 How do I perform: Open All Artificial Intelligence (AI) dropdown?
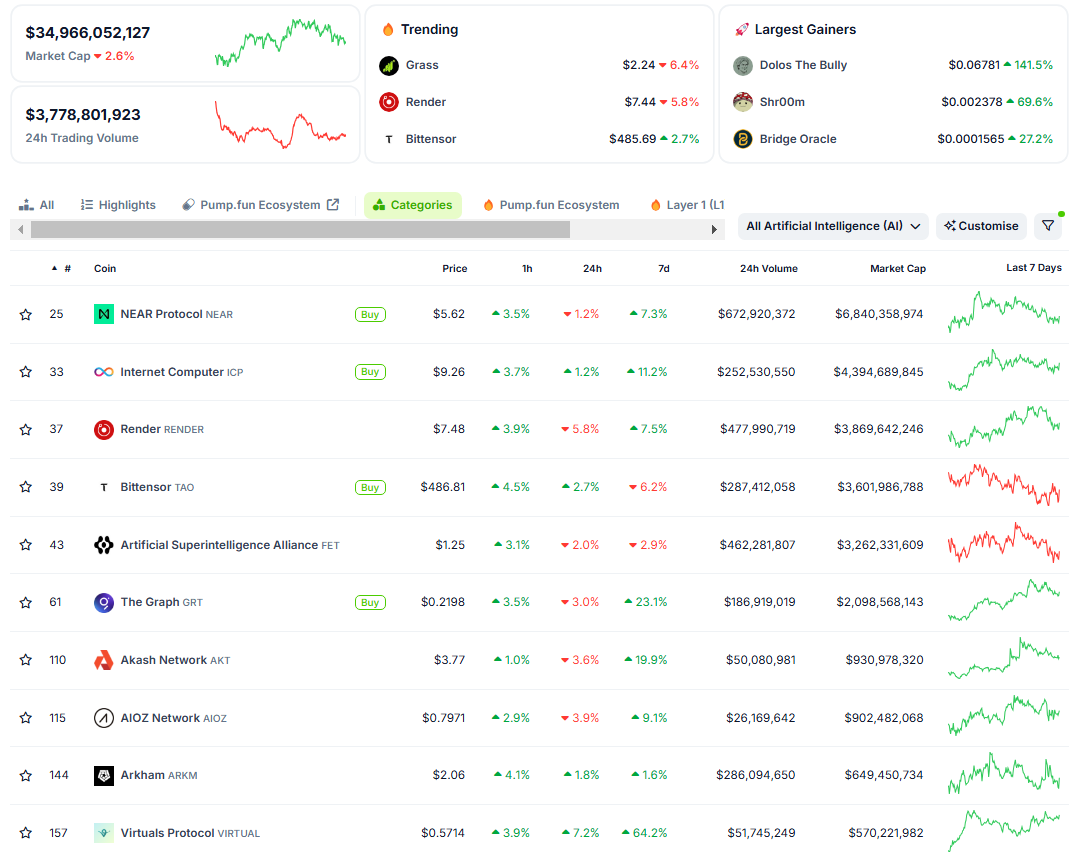[x=833, y=226]
